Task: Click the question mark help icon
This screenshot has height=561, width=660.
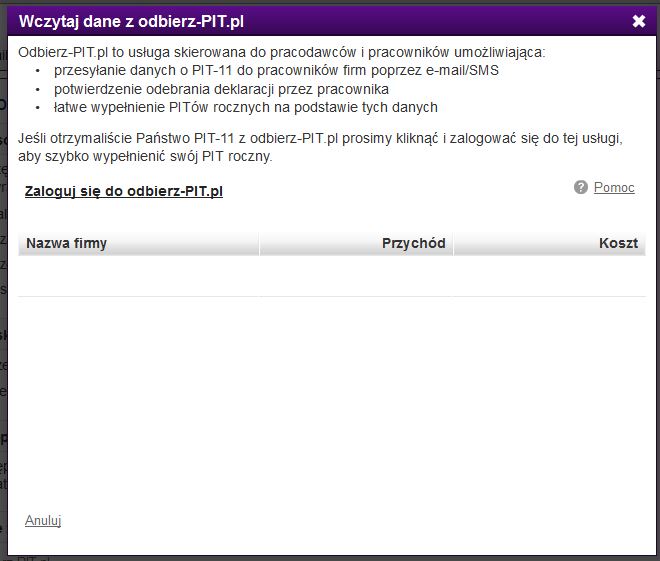Action: (x=581, y=188)
